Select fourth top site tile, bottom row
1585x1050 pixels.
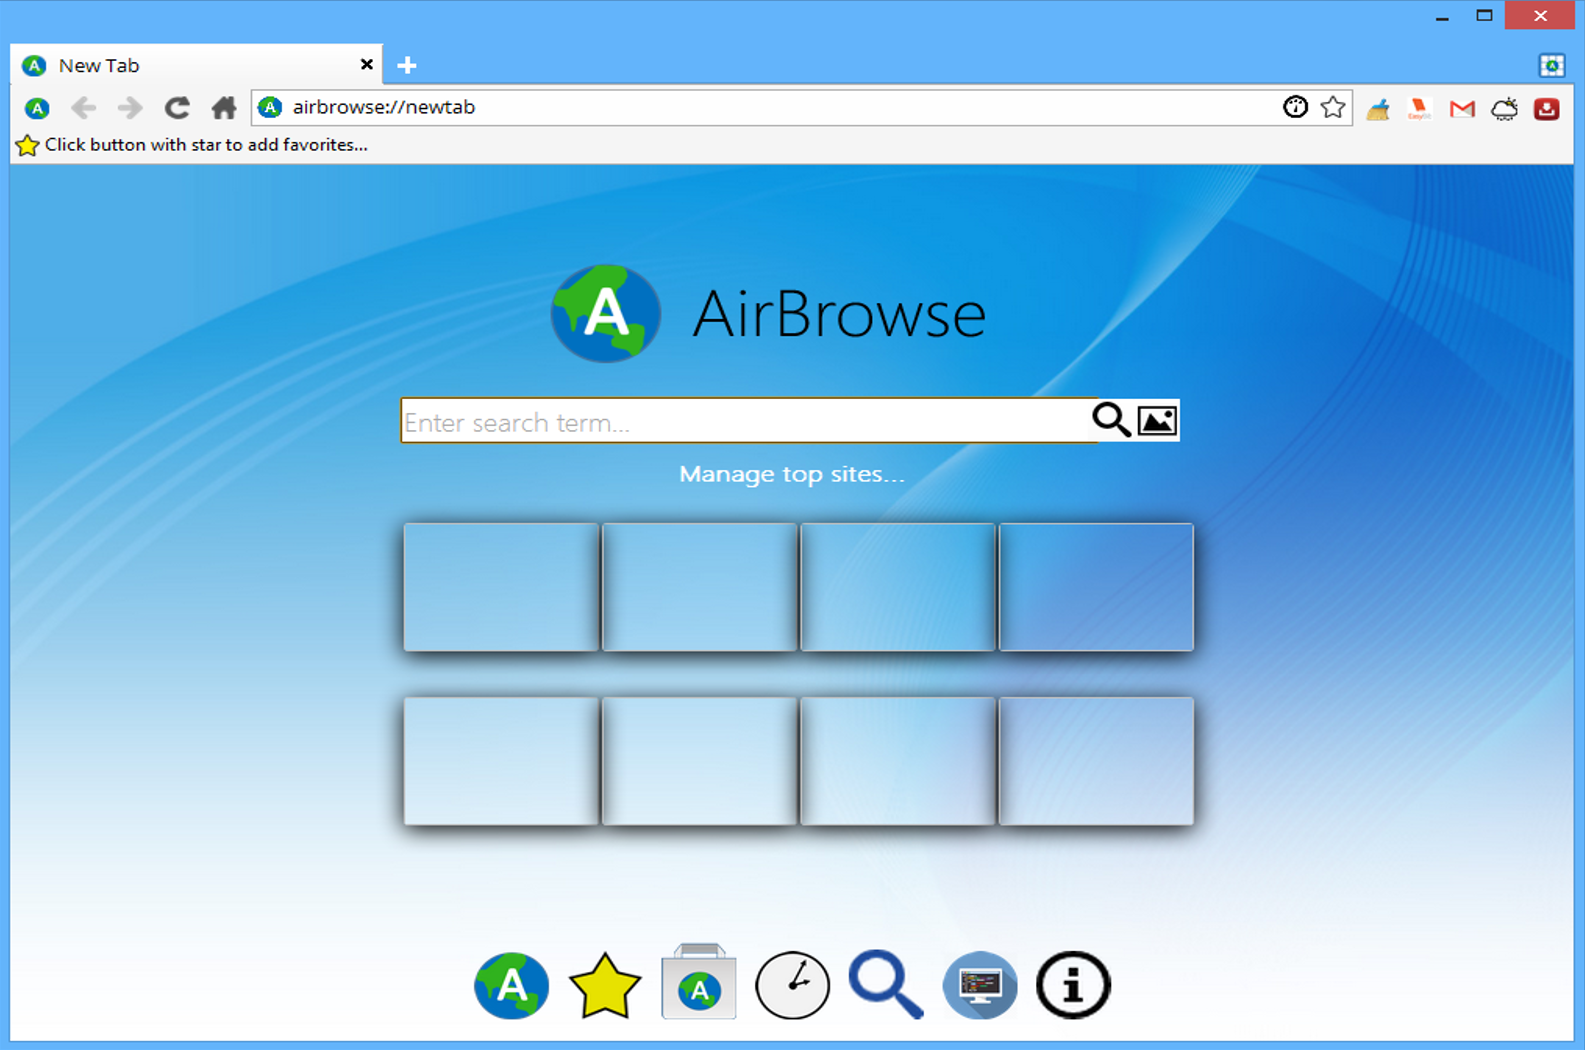(1096, 761)
